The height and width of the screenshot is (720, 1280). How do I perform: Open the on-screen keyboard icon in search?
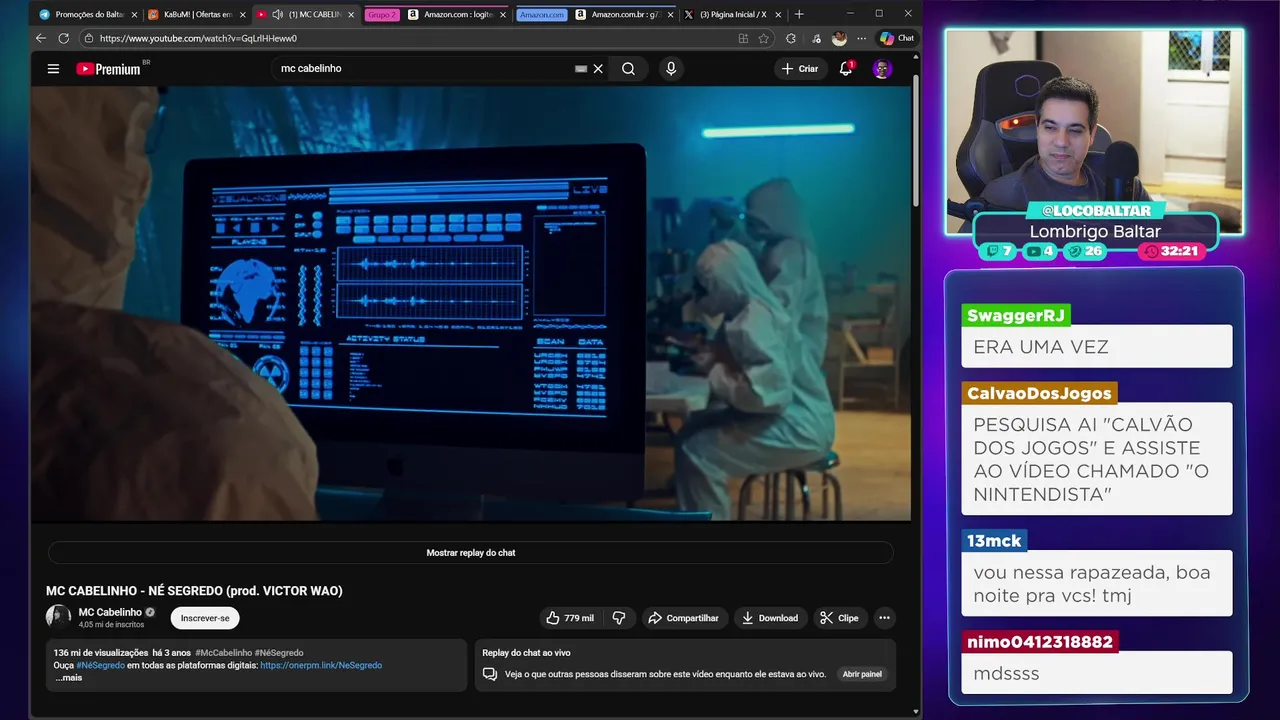[x=581, y=69]
